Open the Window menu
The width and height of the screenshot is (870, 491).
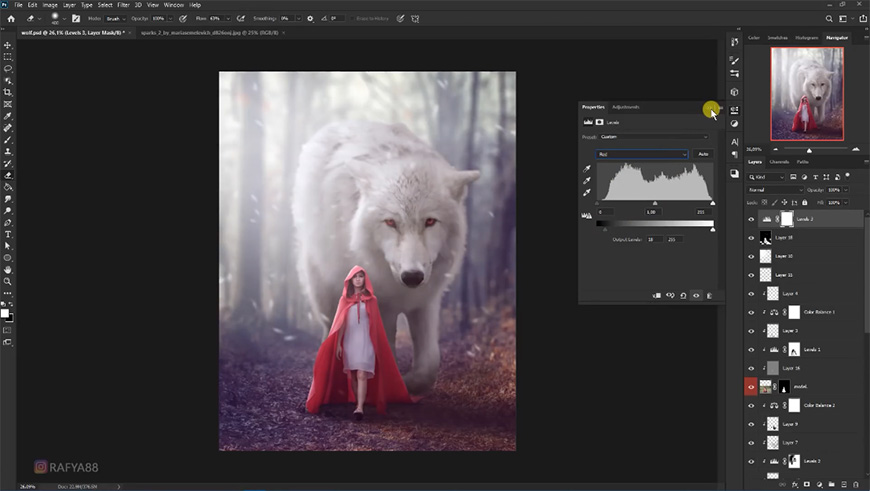tap(174, 5)
